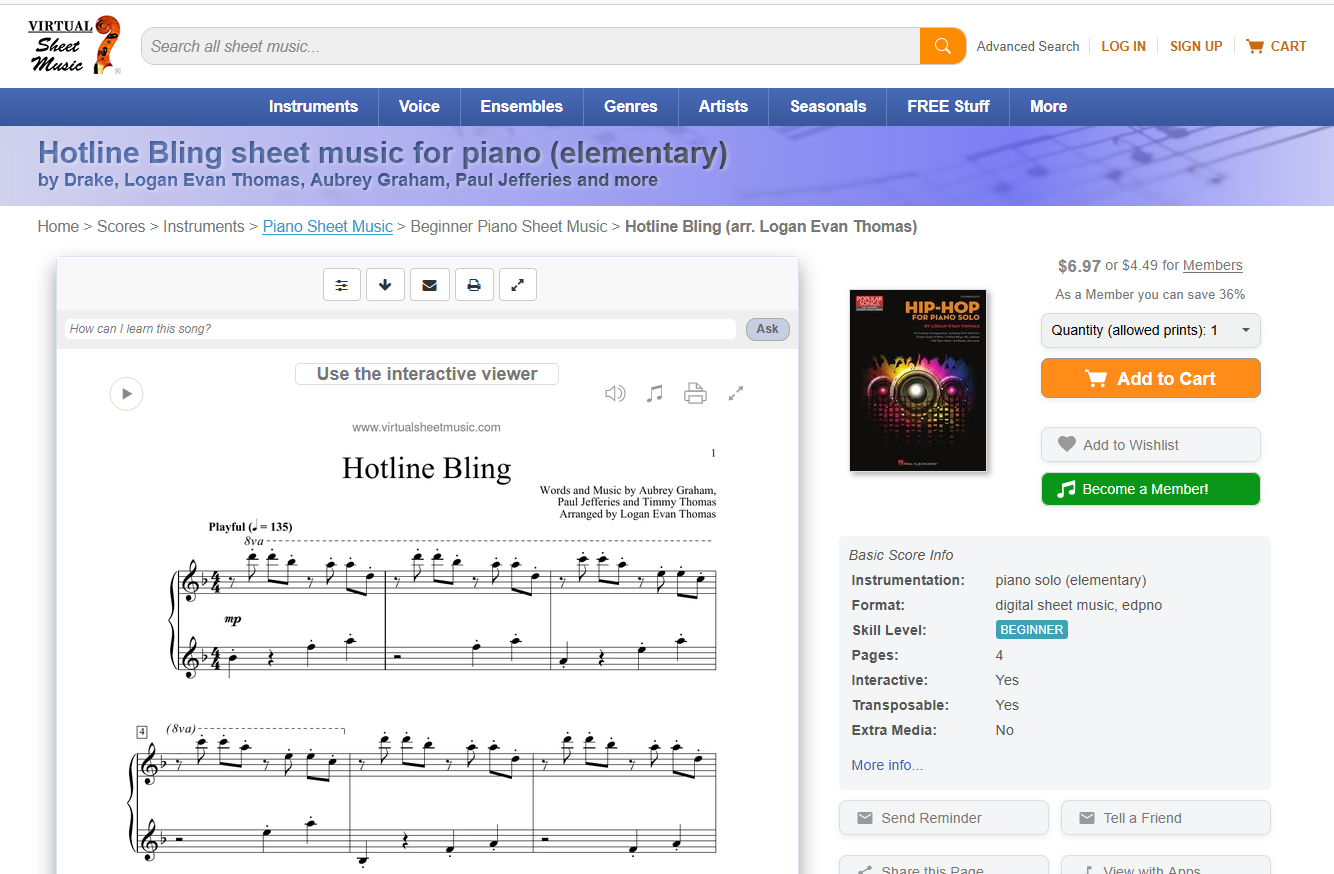Open the viewer settings sliders icon
Screen dimensions: 1334x874
(x=342, y=285)
